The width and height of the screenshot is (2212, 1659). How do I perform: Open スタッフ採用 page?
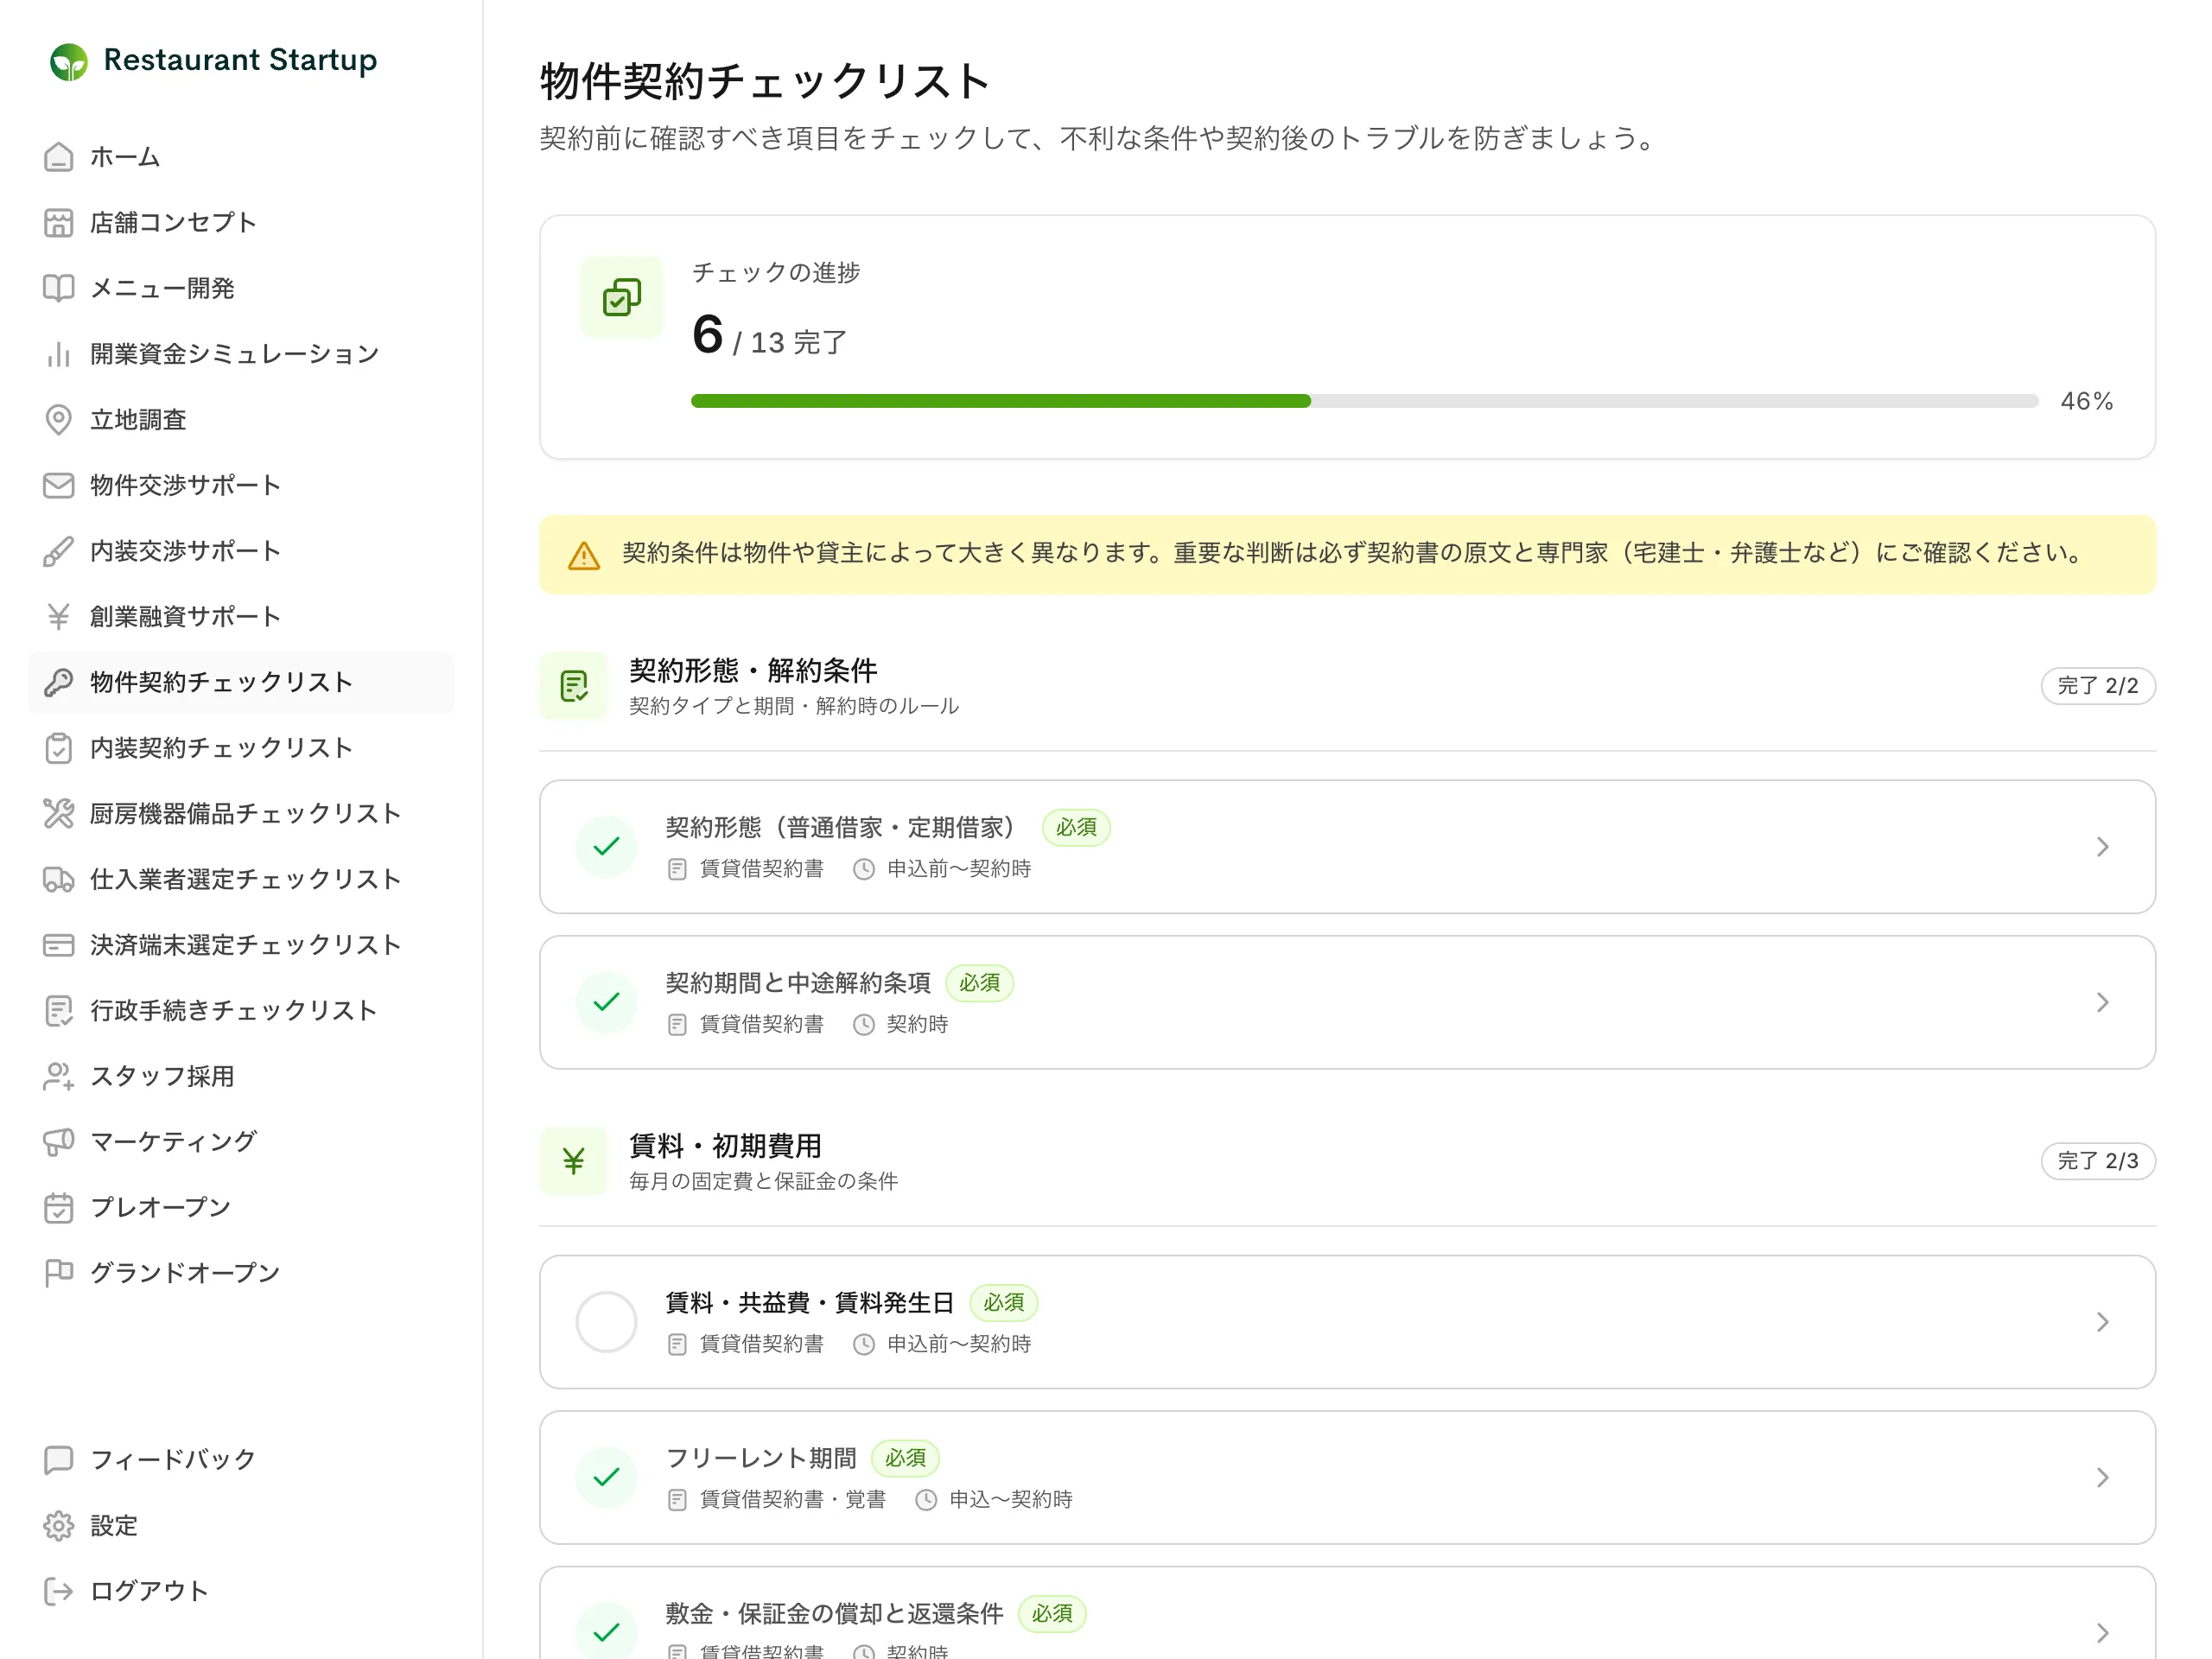tap(241, 1076)
